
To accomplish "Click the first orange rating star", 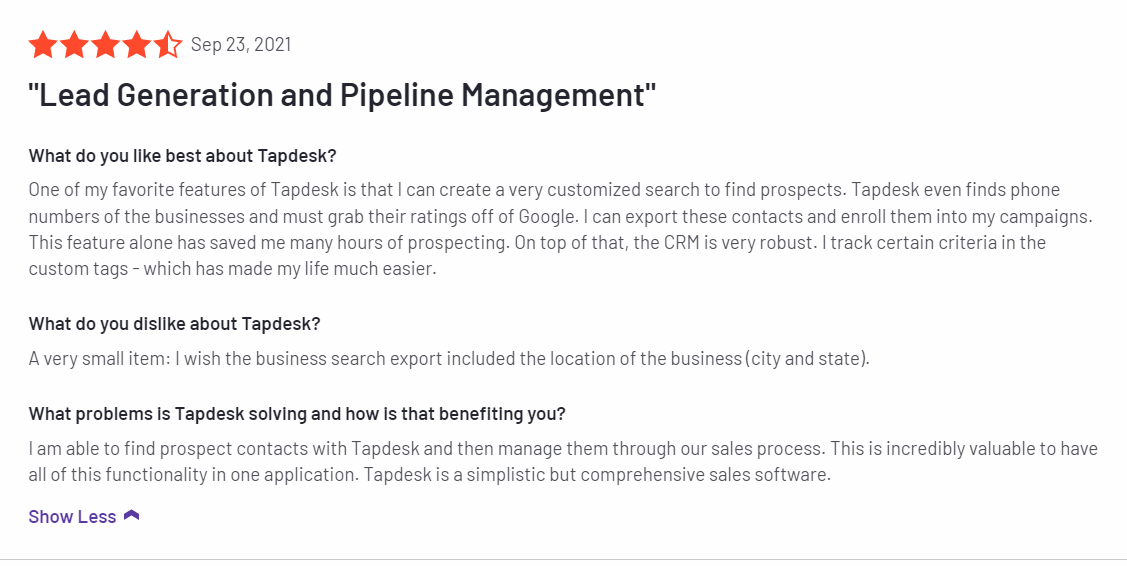I will pos(43,45).
